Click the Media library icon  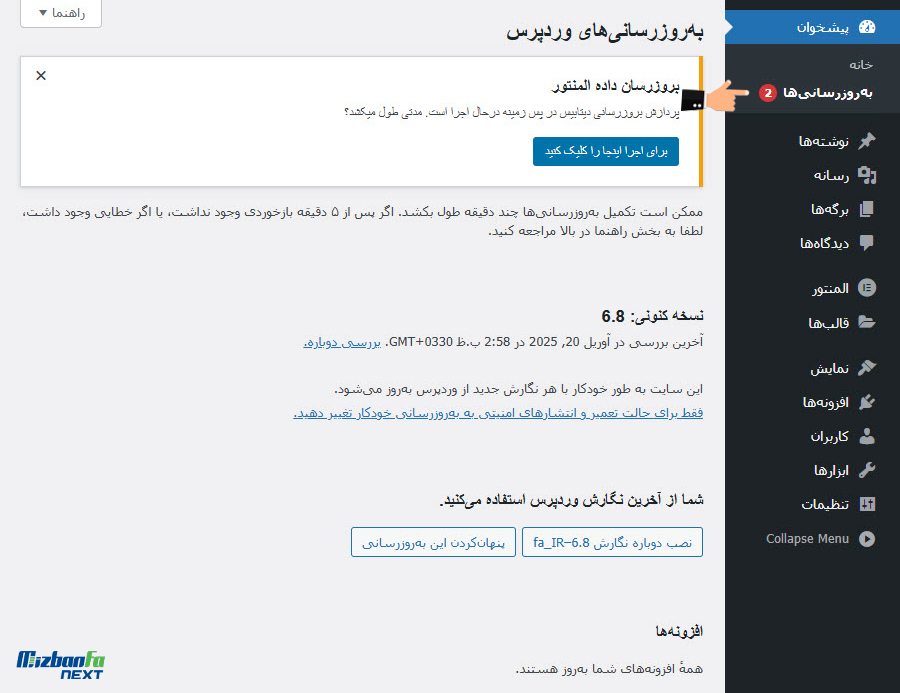point(867,175)
